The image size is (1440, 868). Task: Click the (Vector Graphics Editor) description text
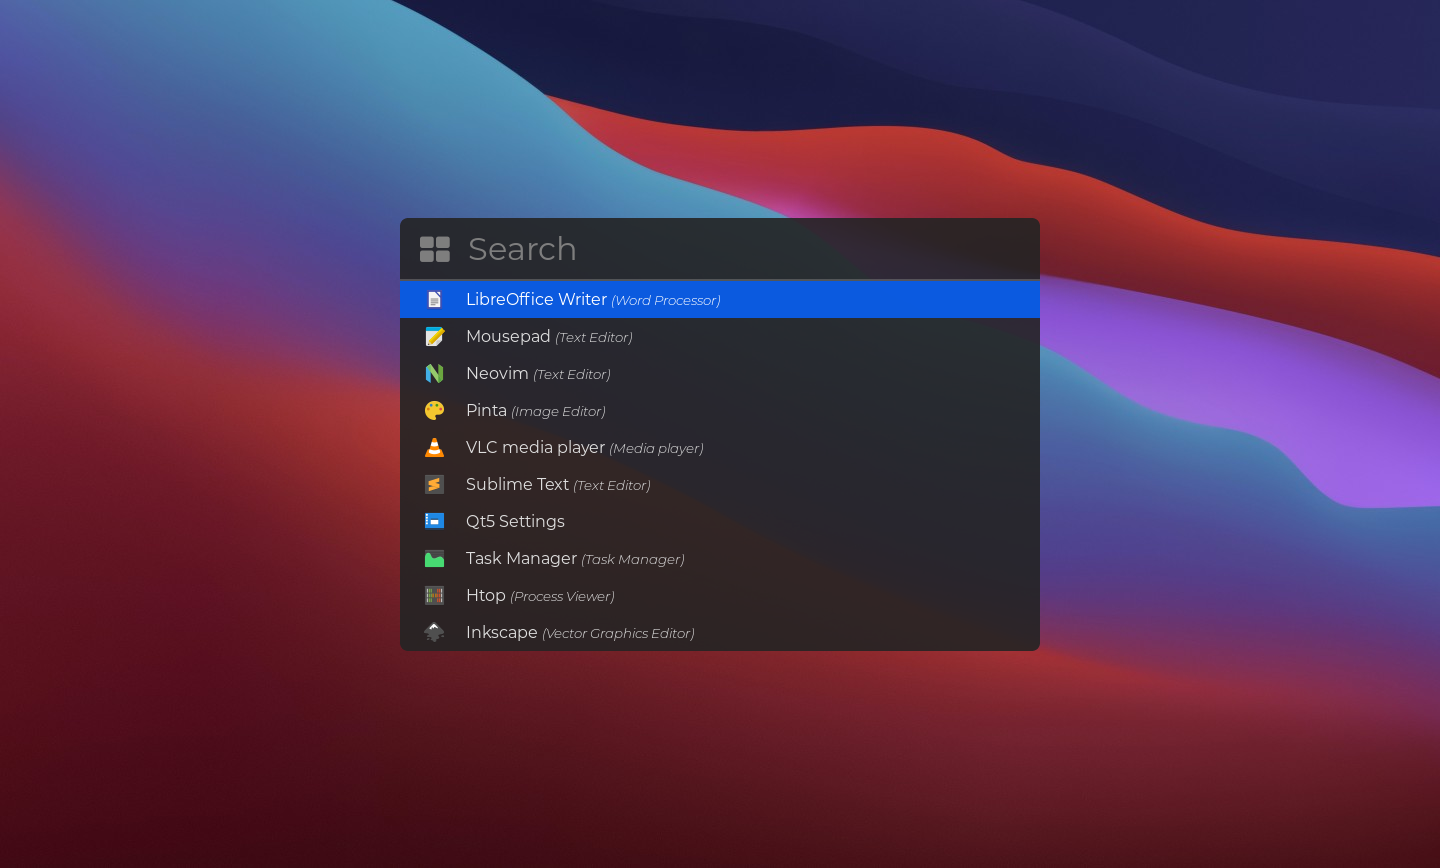pyautogui.click(x=618, y=633)
